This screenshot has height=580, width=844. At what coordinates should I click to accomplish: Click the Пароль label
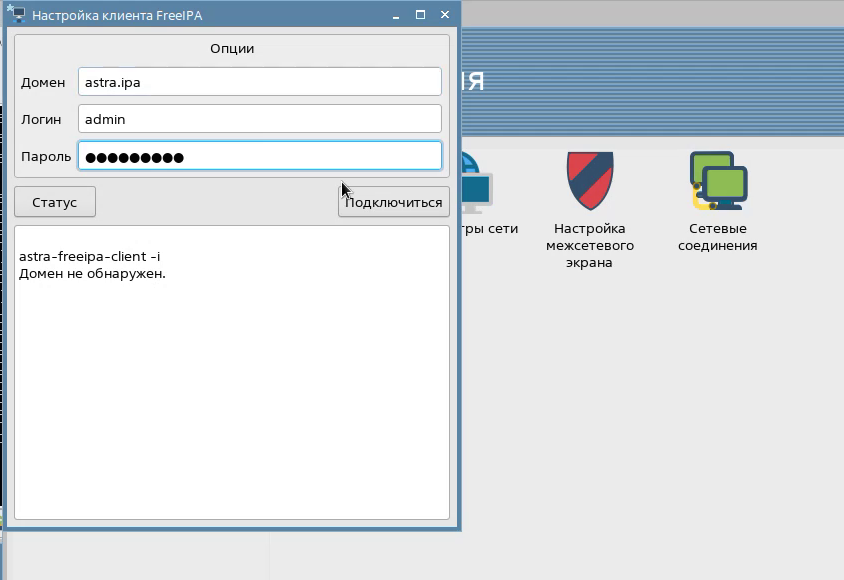tap(46, 157)
